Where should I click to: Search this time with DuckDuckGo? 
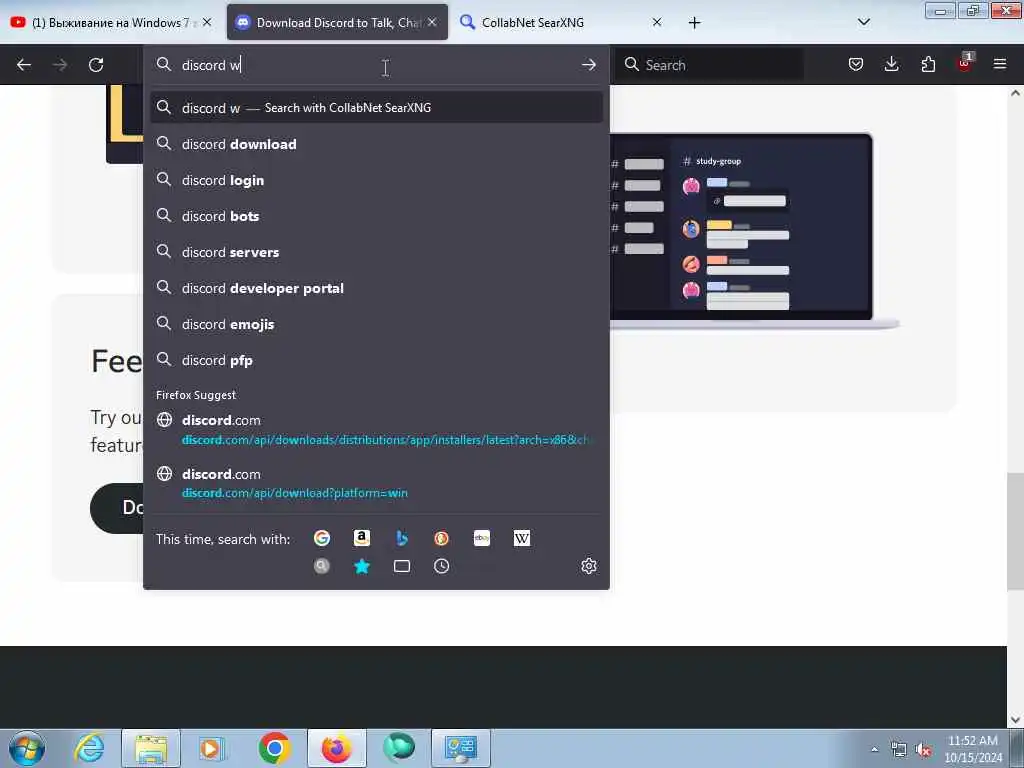click(441, 538)
